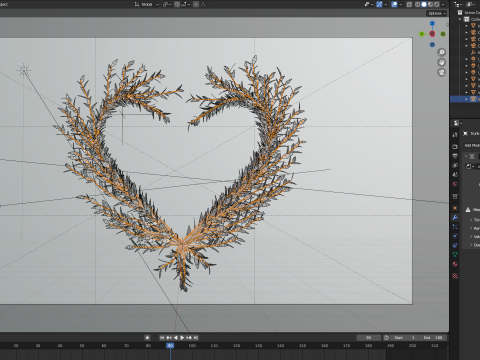Click the current frame field showing 90
The width and height of the screenshot is (480, 360).
pos(368,338)
